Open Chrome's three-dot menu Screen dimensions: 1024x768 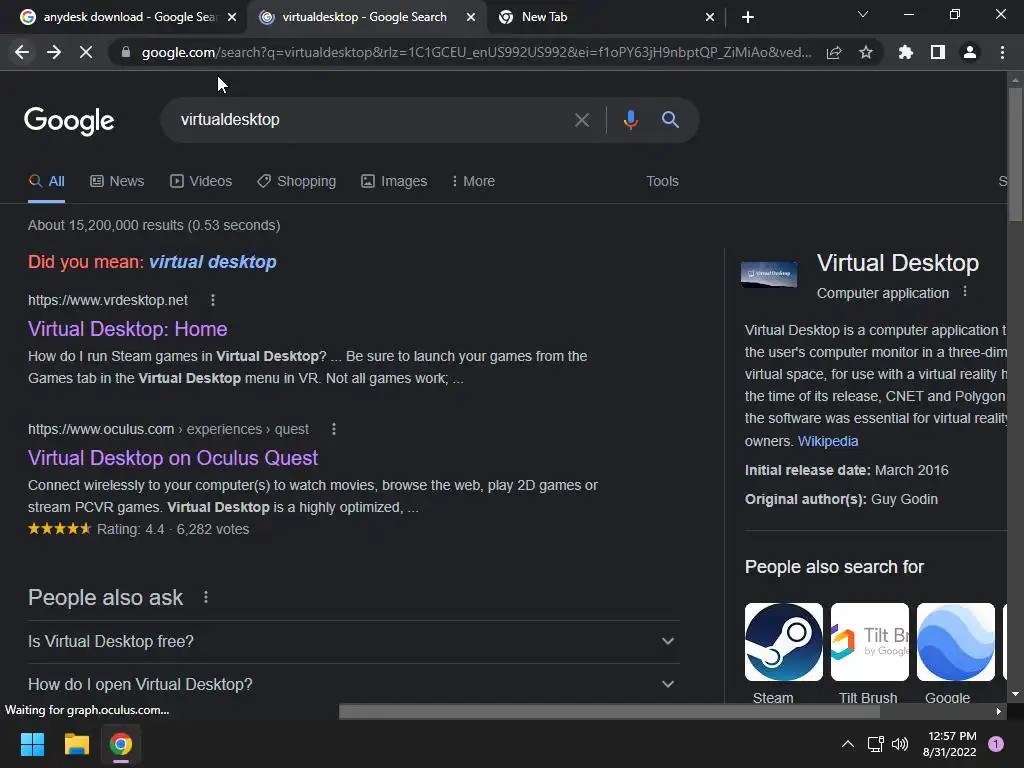[1002, 52]
